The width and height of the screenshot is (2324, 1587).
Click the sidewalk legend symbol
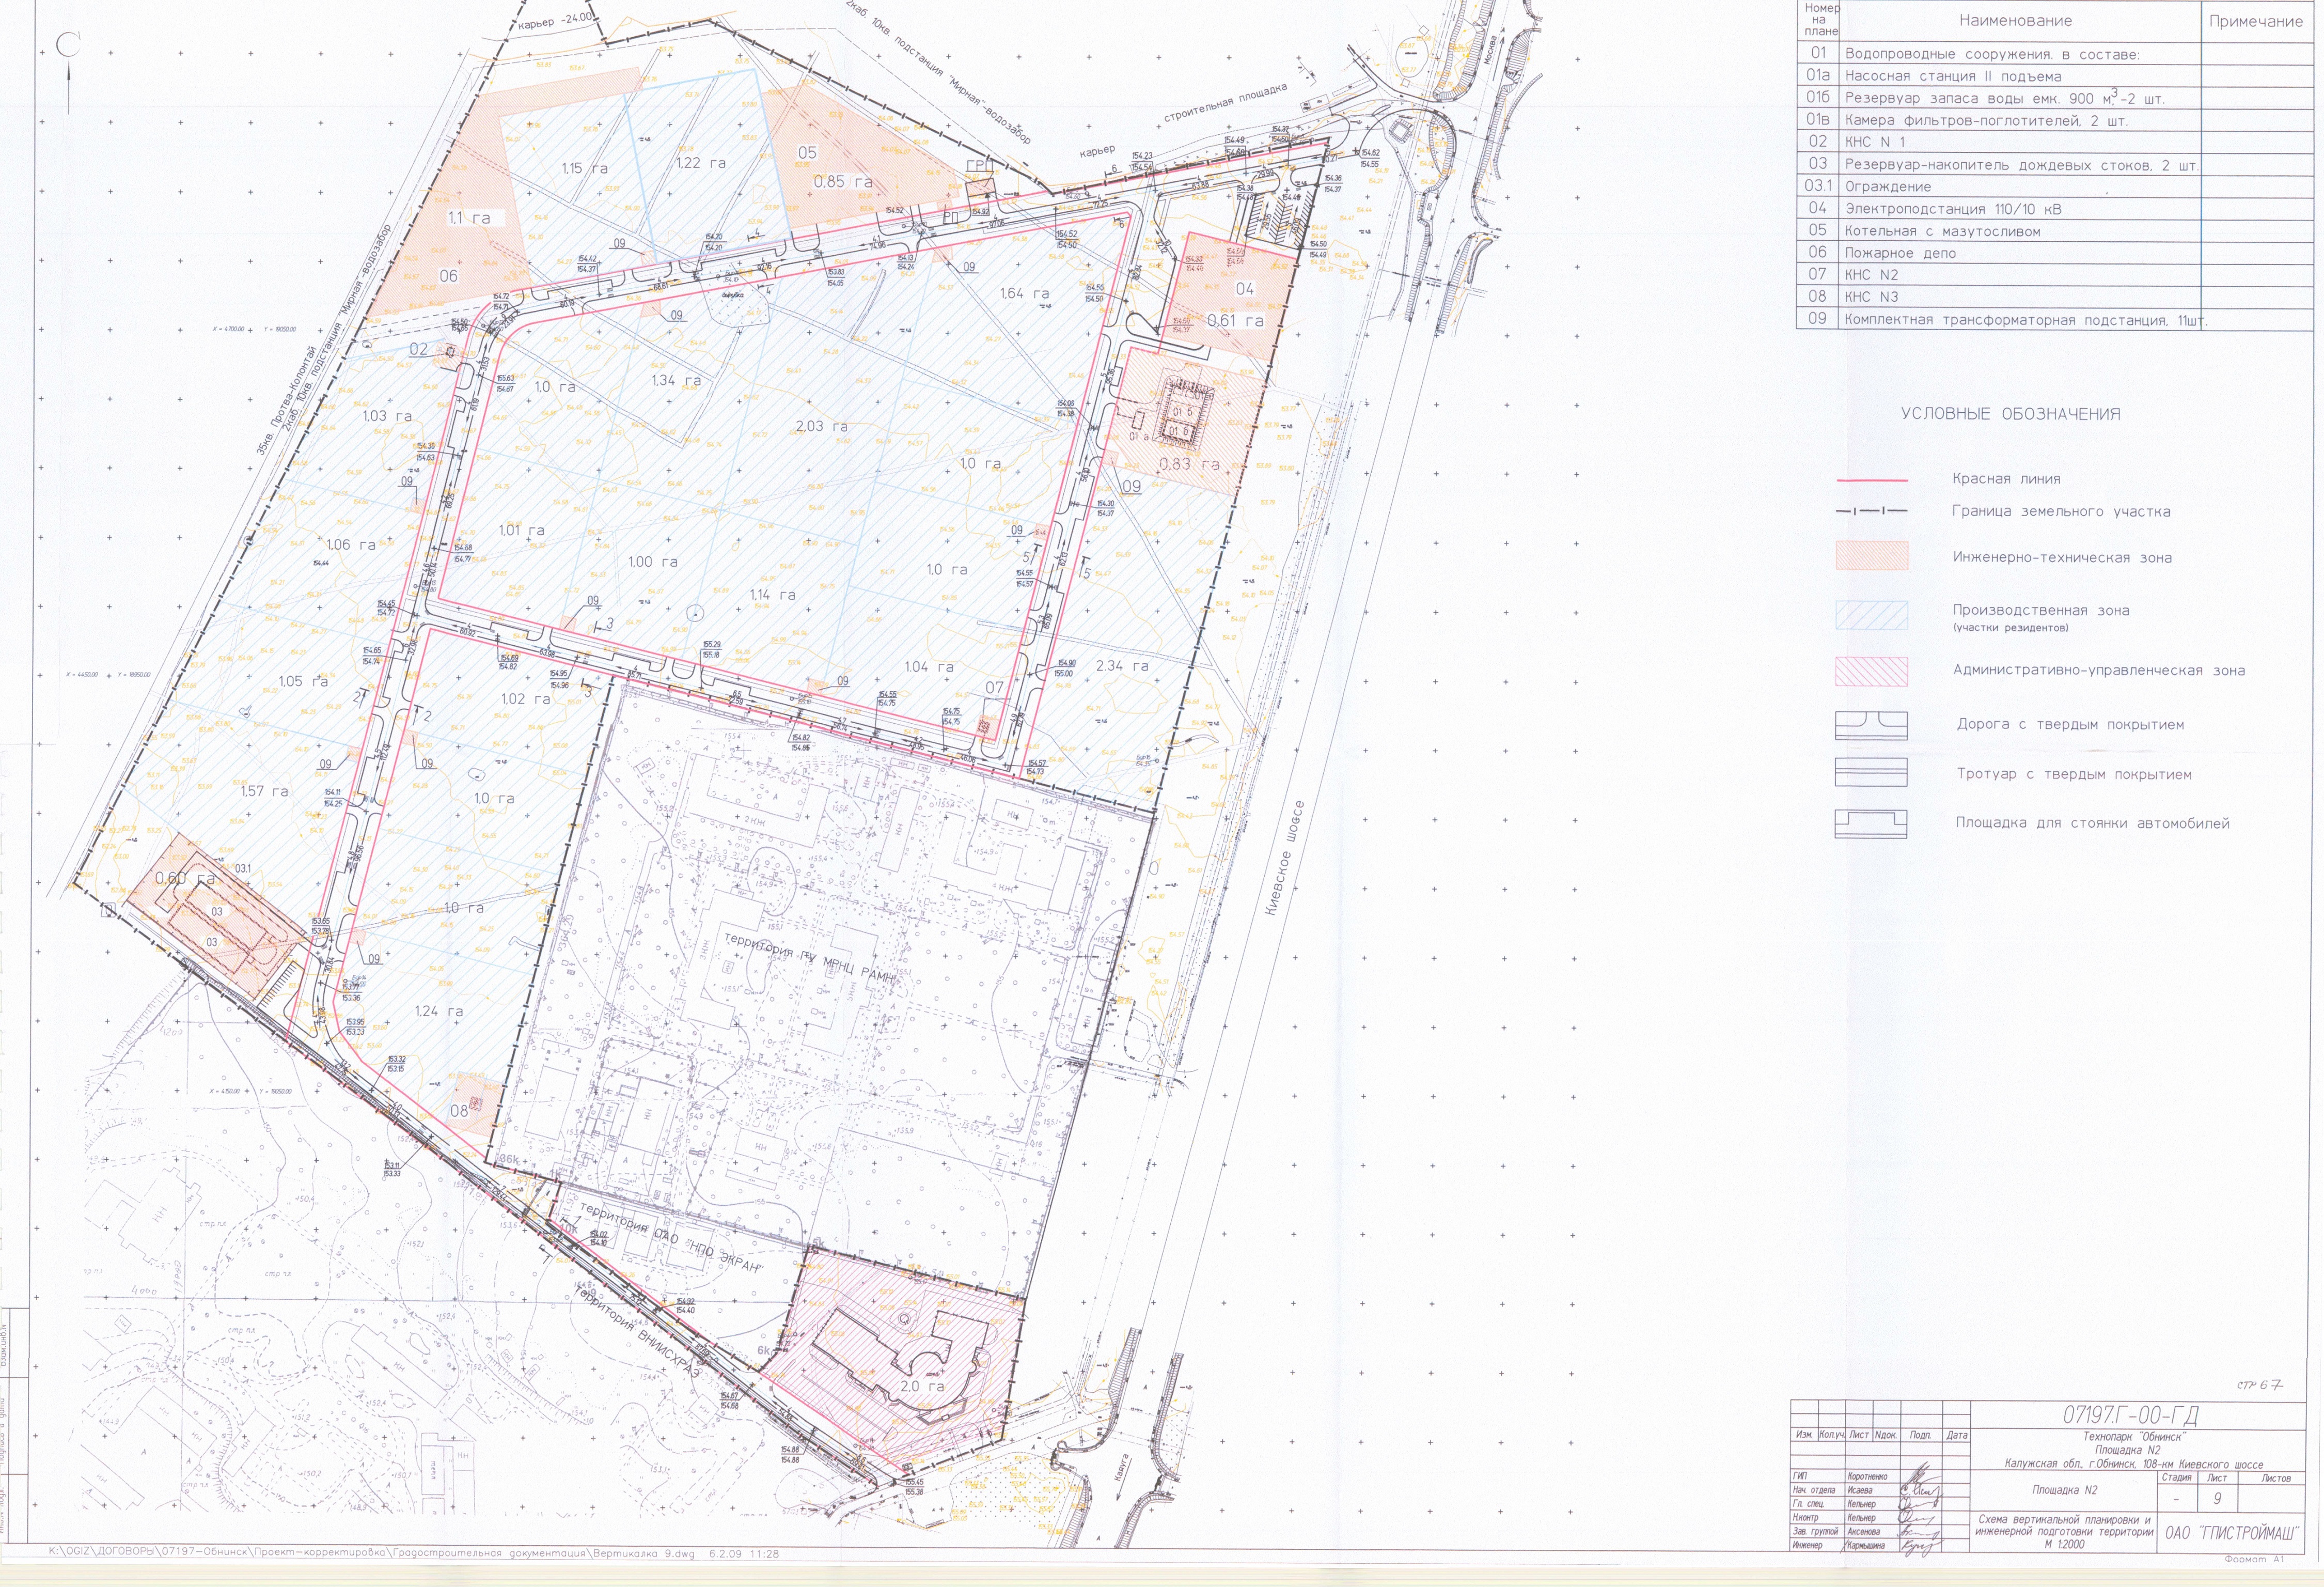[x=1870, y=773]
